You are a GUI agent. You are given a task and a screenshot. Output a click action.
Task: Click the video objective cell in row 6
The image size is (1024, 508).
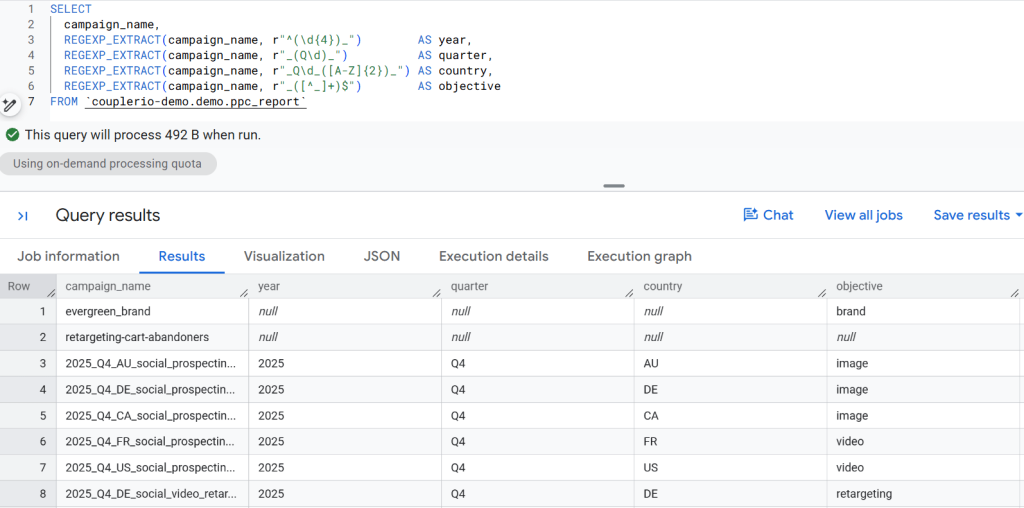[923, 442]
